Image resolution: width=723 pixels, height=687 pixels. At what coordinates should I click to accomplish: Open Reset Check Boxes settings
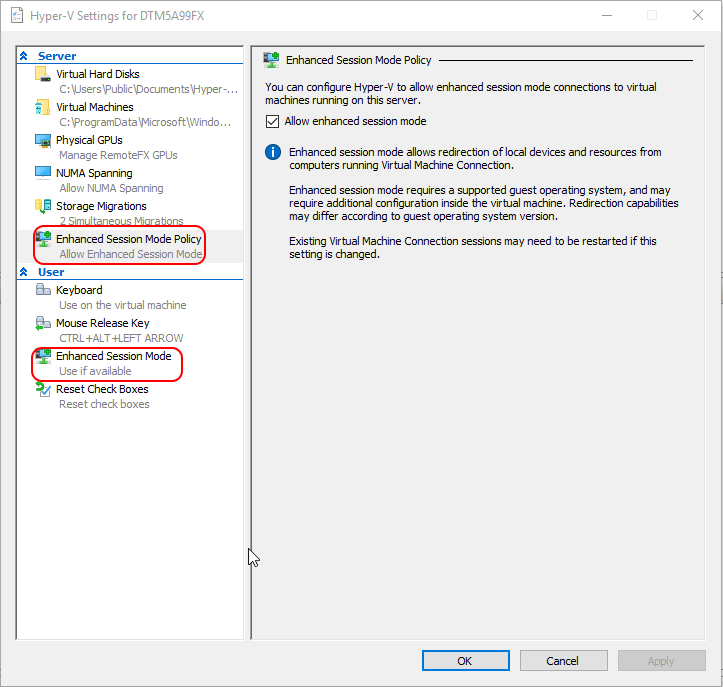pos(102,389)
